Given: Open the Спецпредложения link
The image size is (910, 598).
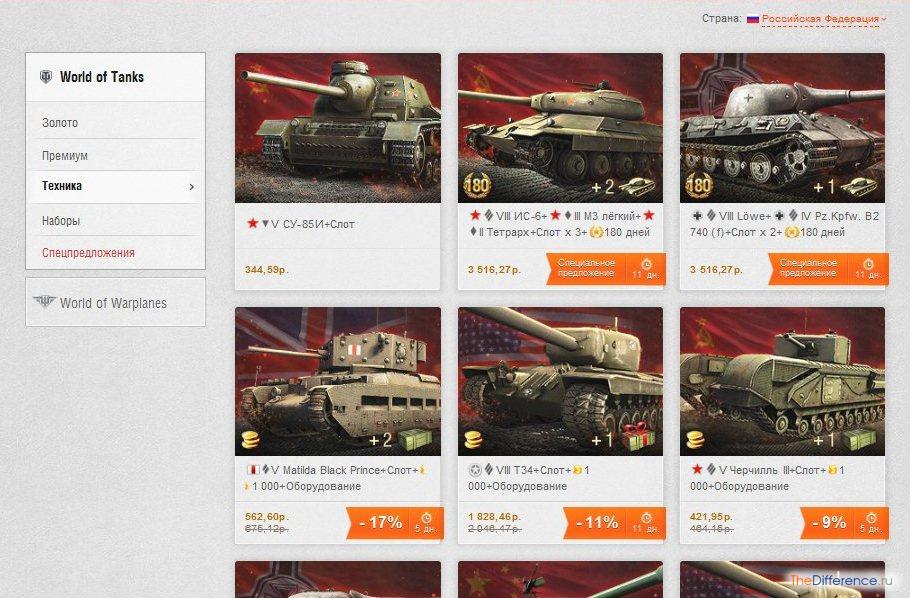Looking at the screenshot, I should [88, 253].
